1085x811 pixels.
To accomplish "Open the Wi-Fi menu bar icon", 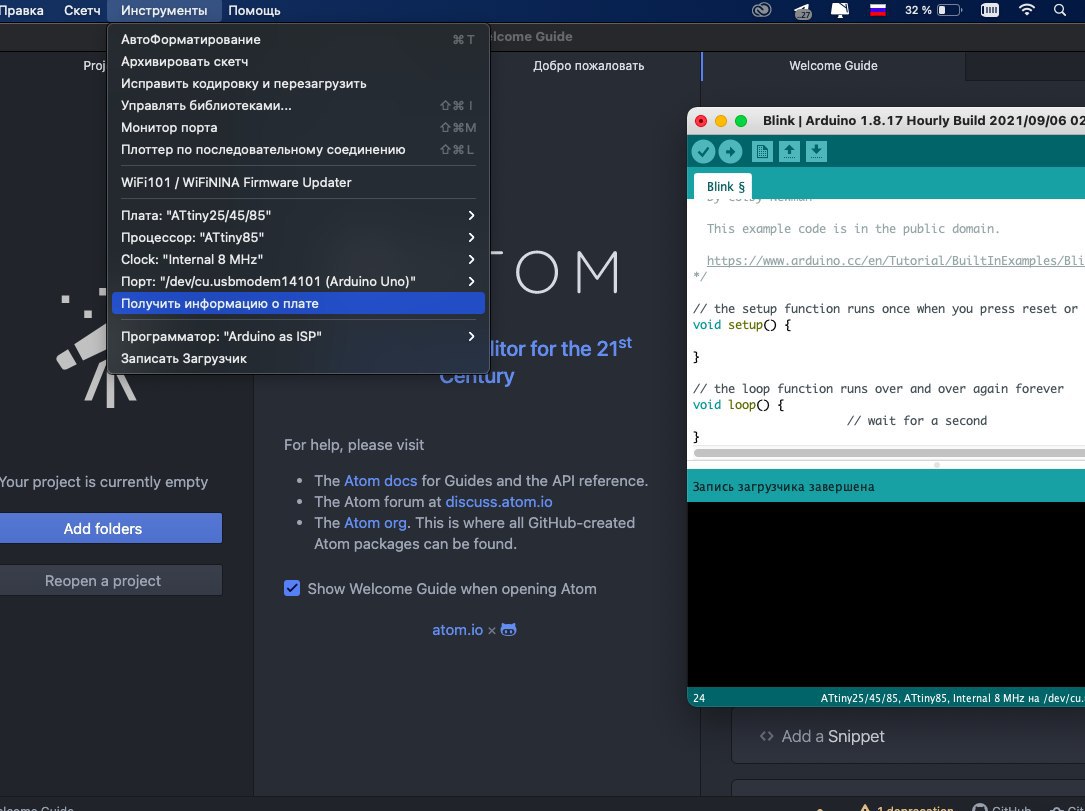I will [x=1027, y=10].
